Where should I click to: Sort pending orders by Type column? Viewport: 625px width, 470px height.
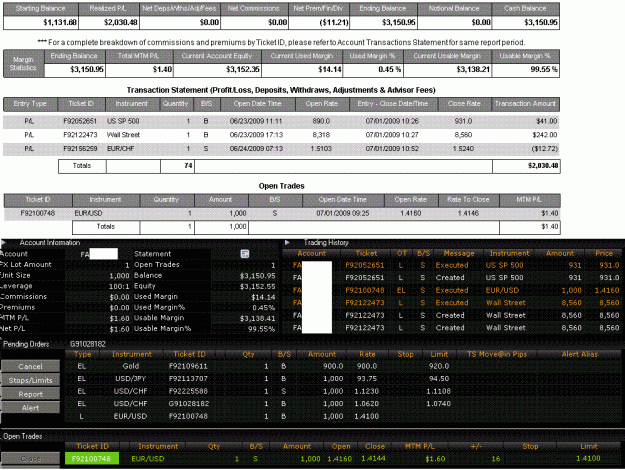(83, 354)
